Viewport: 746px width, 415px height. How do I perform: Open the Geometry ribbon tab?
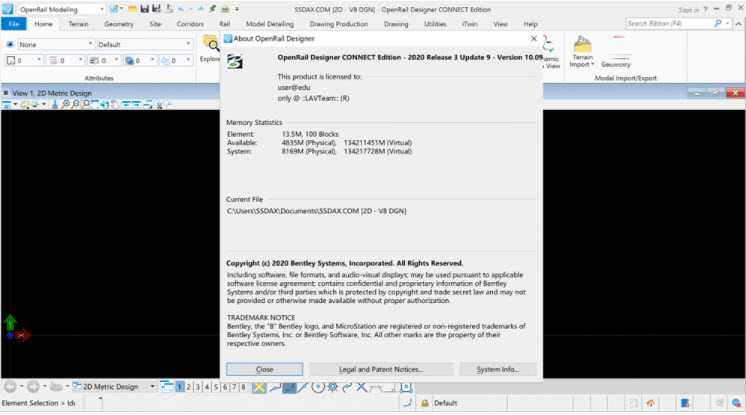(120, 23)
